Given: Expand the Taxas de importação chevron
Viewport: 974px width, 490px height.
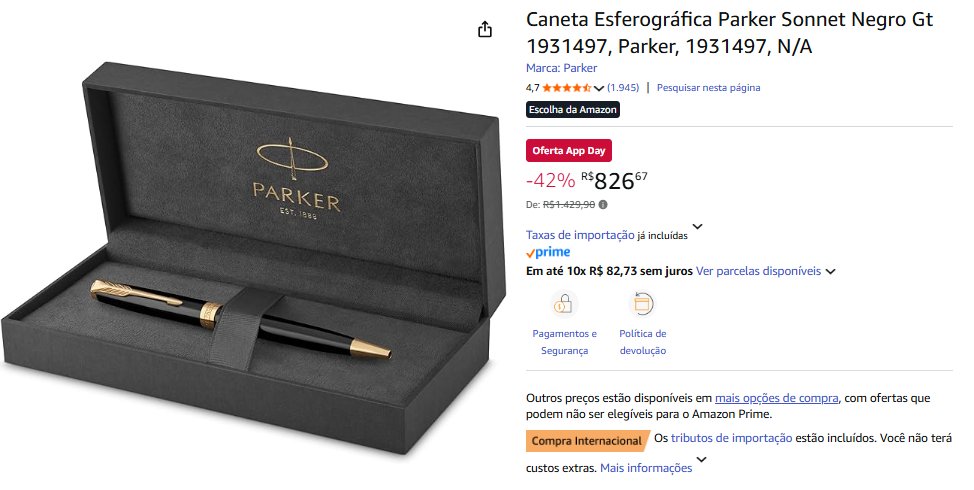Looking at the screenshot, I should (698, 227).
